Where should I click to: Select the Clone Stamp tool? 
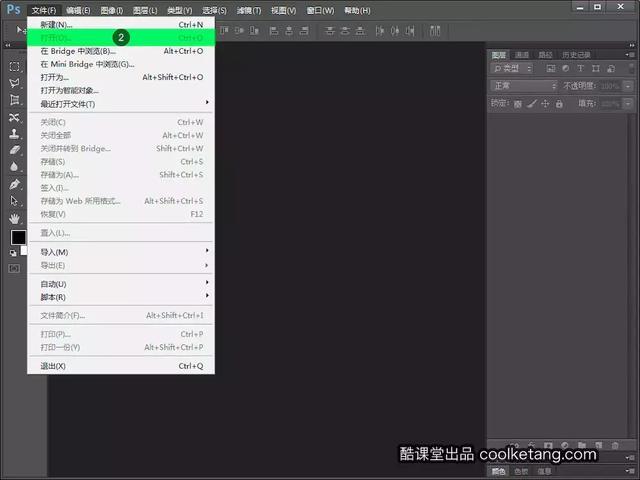(15, 134)
